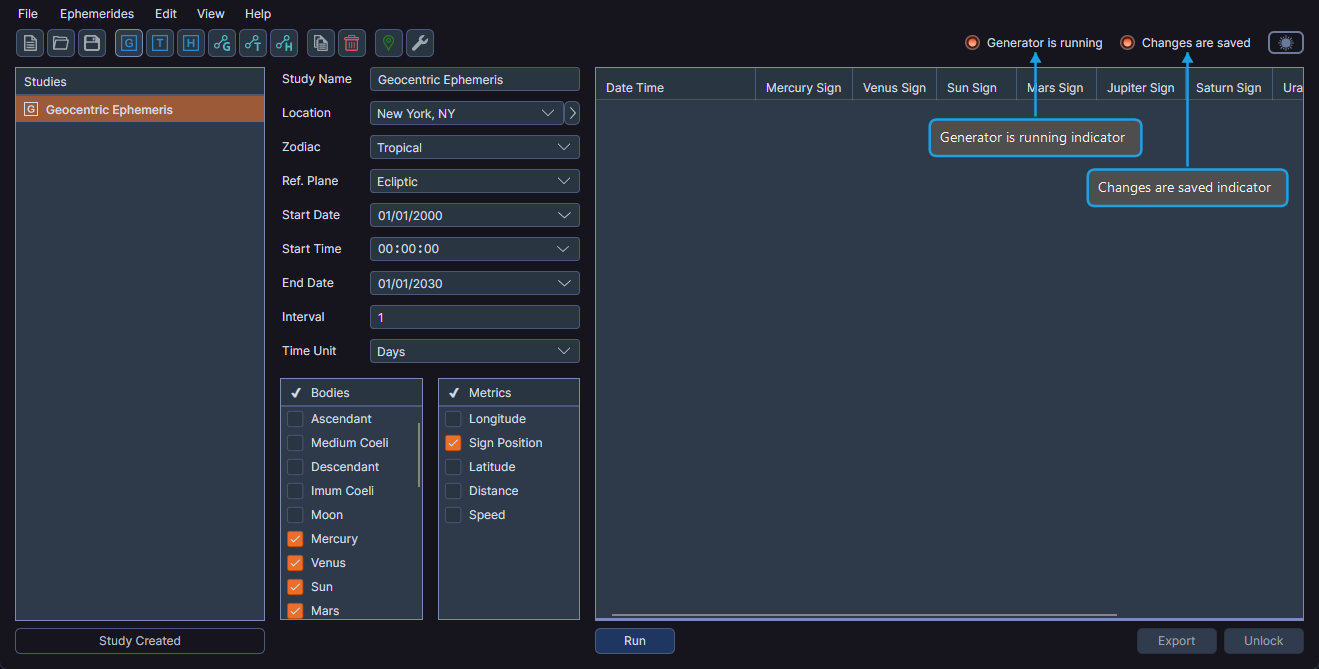Select the Topocentric study type T icon

(159, 43)
